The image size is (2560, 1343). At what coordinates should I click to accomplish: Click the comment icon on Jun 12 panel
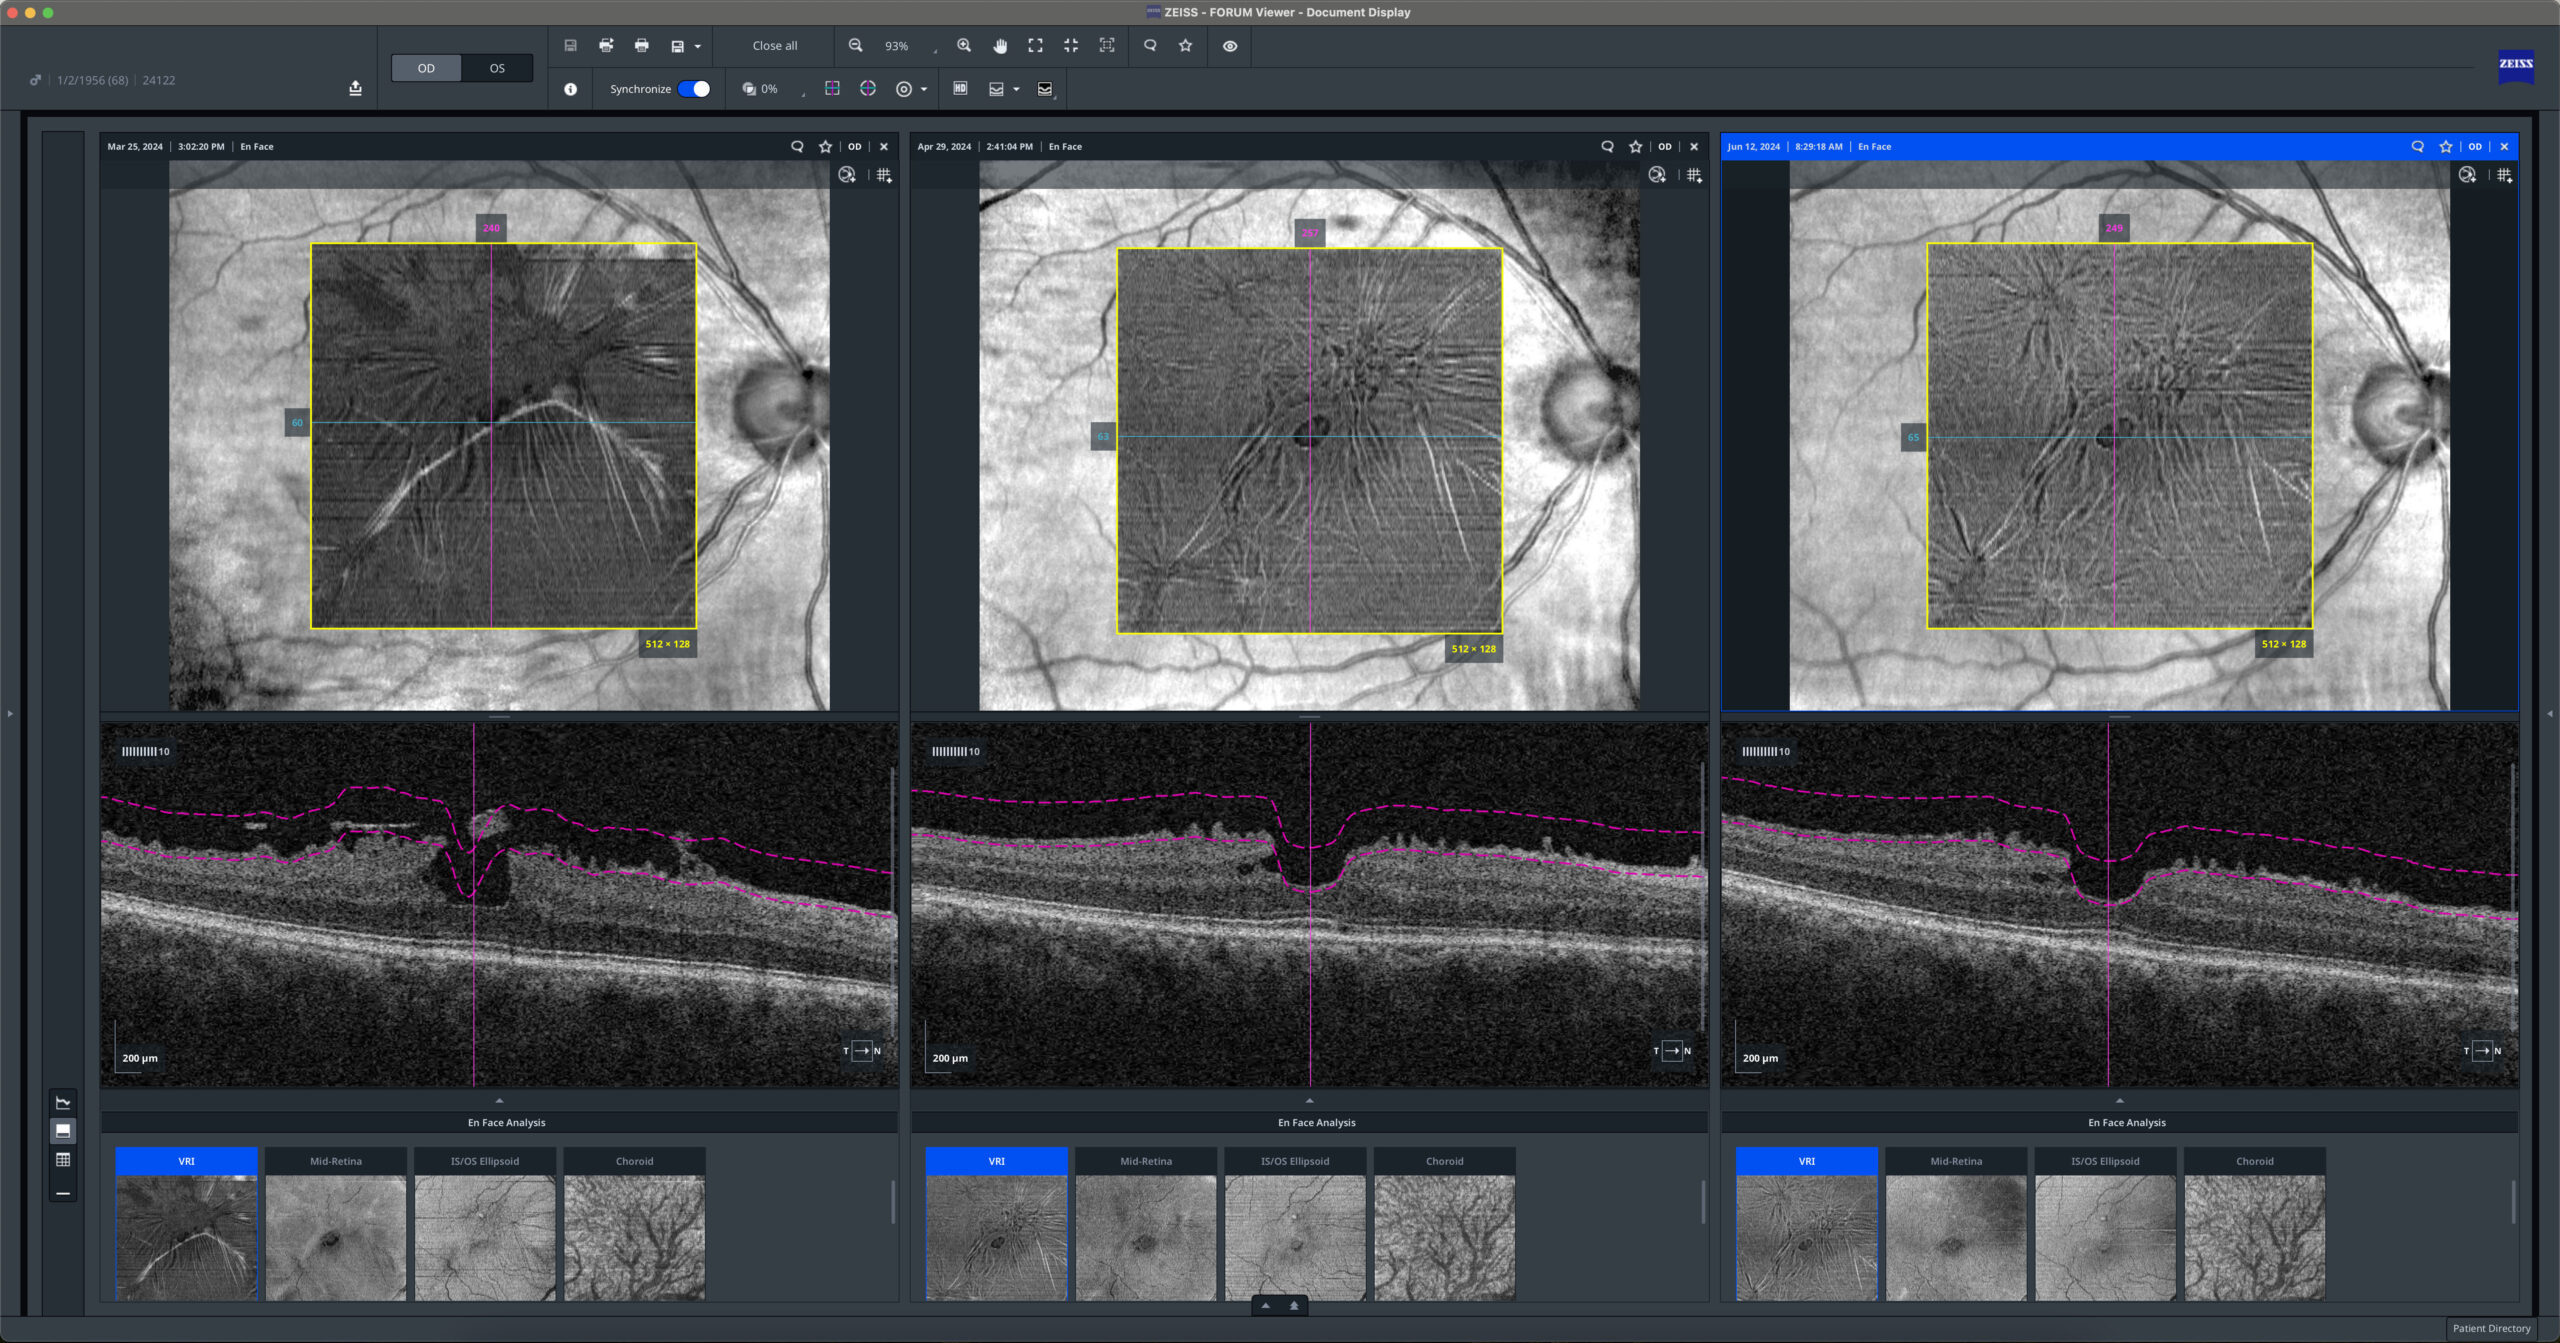coord(2417,146)
